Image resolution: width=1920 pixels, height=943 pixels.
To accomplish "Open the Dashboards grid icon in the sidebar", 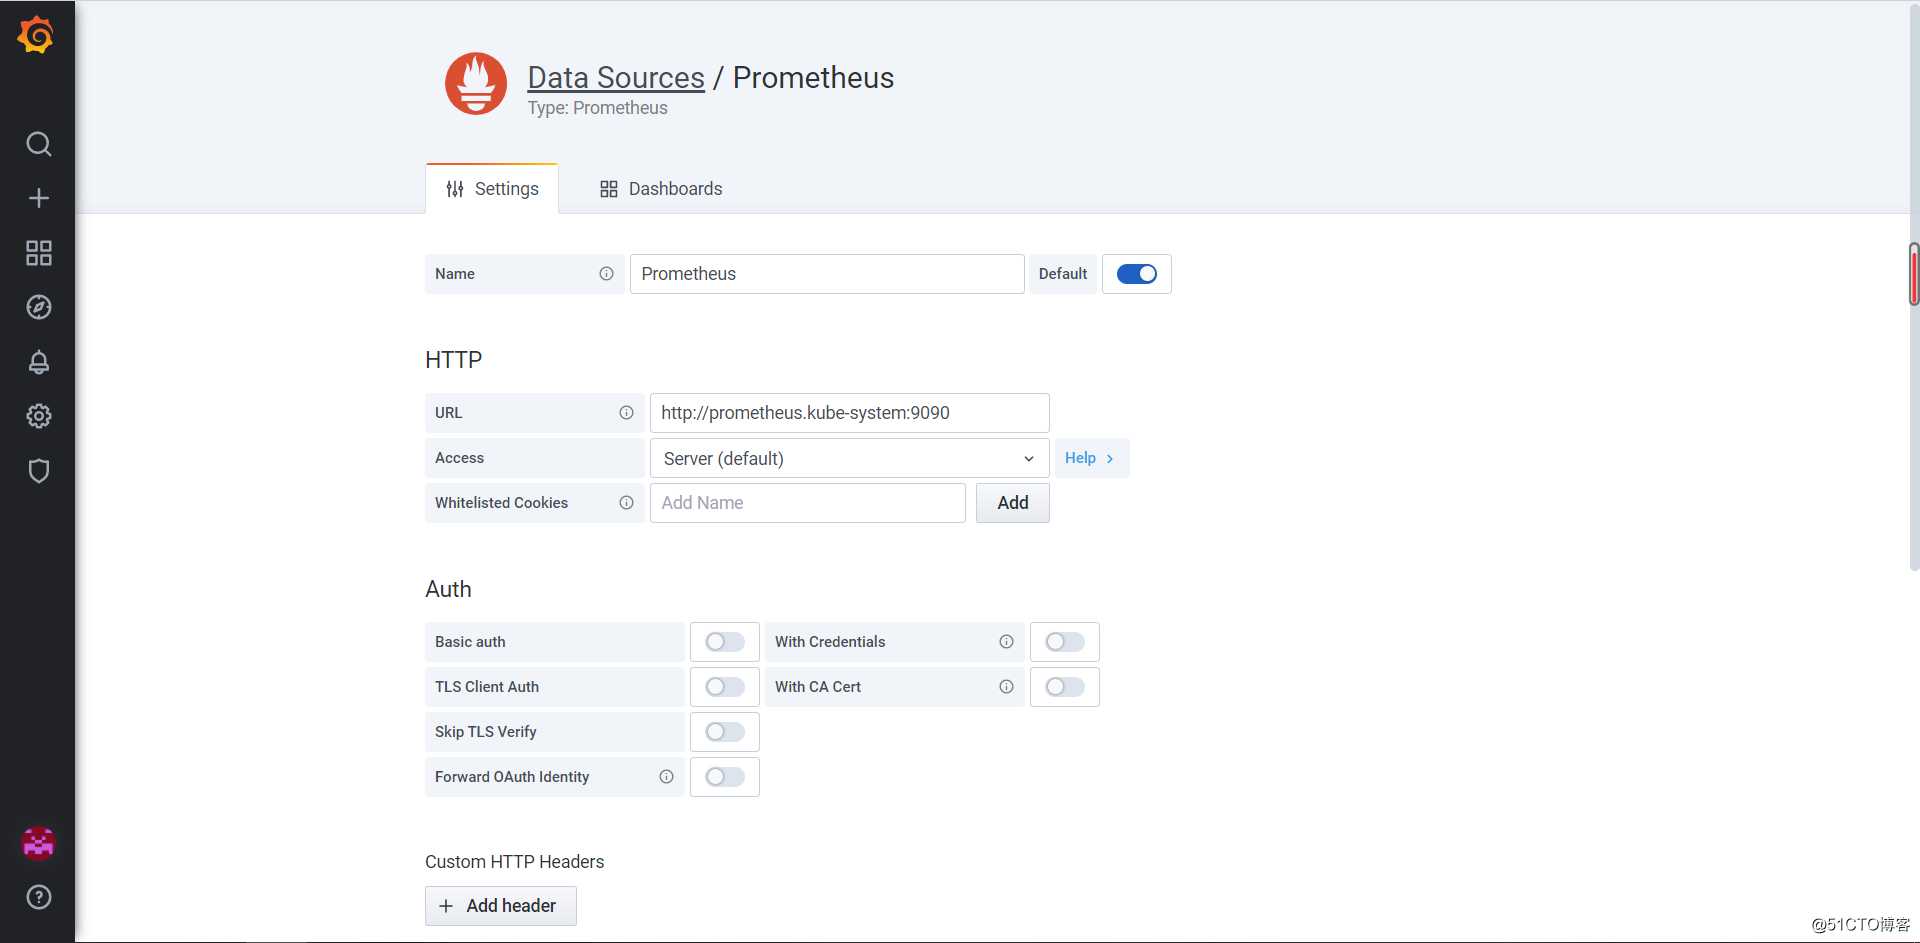I will 38,253.
